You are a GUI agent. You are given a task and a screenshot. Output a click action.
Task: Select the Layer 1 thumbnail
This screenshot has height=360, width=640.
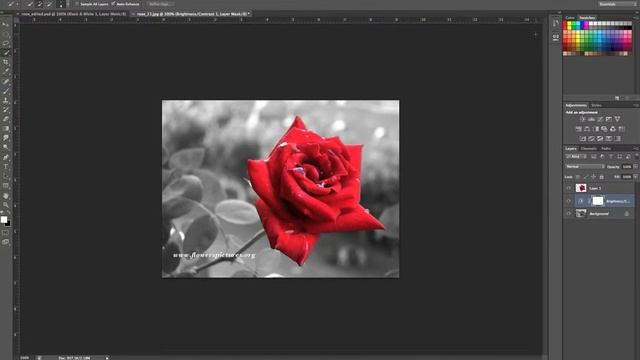[581, 188]
